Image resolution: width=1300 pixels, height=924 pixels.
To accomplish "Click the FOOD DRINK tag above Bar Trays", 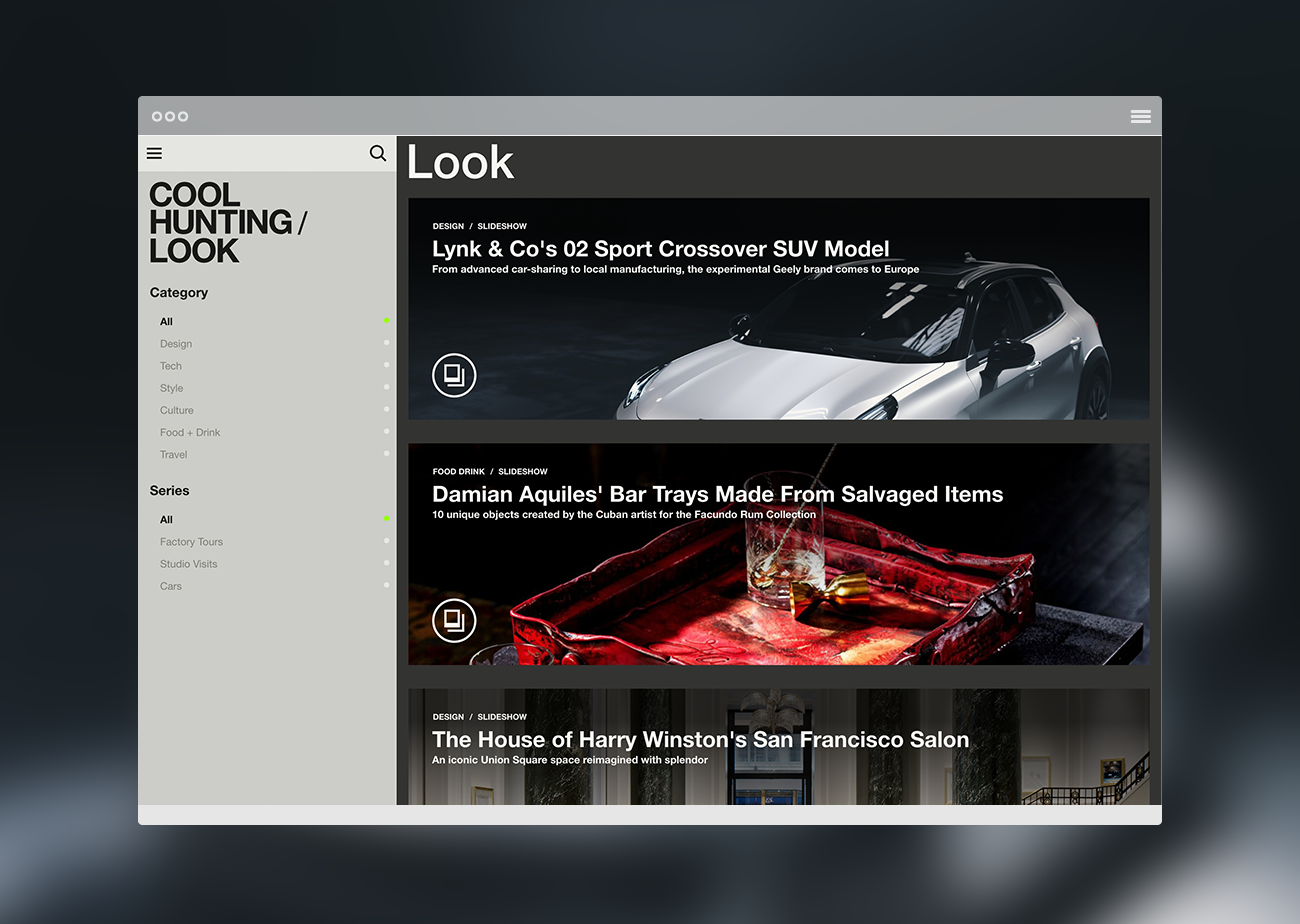I will tap(458, 471).
